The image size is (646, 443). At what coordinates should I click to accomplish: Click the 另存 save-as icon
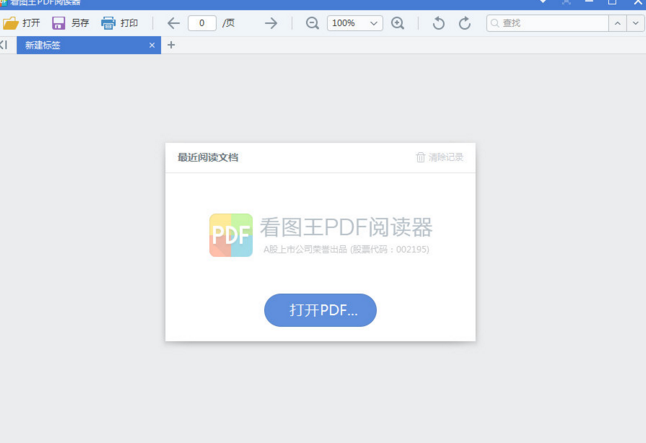click(58, 23)
